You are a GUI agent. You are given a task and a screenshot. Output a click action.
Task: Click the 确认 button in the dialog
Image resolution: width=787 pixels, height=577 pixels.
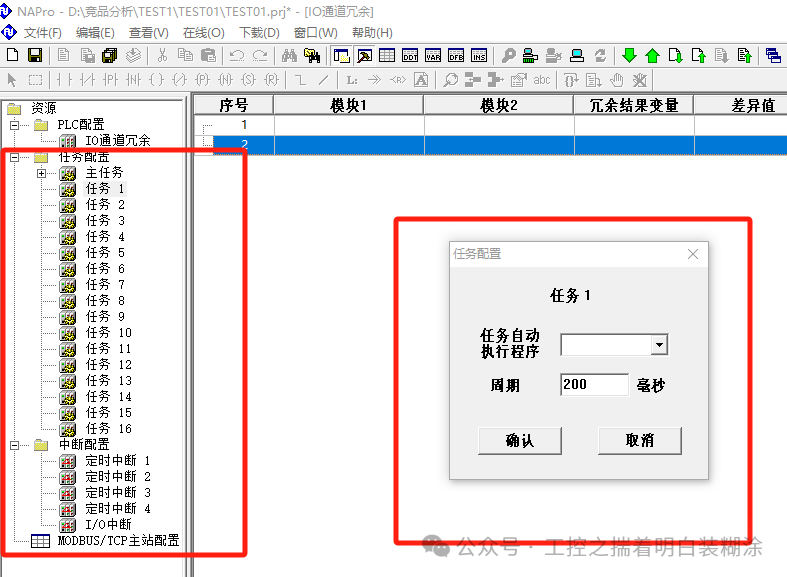519,441
